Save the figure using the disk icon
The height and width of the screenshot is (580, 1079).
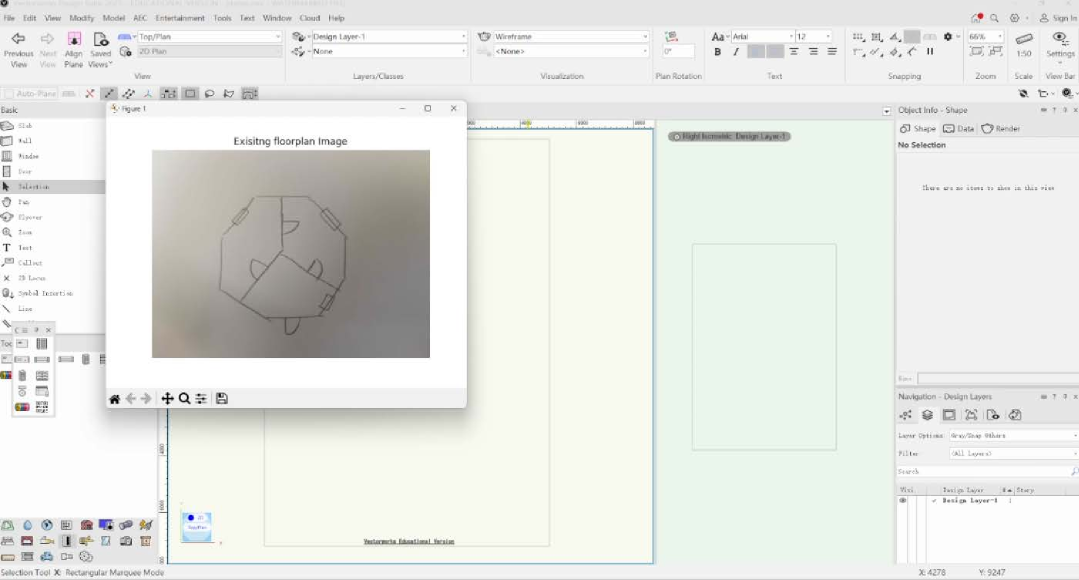pyautogui.click(x=222, y=399)
